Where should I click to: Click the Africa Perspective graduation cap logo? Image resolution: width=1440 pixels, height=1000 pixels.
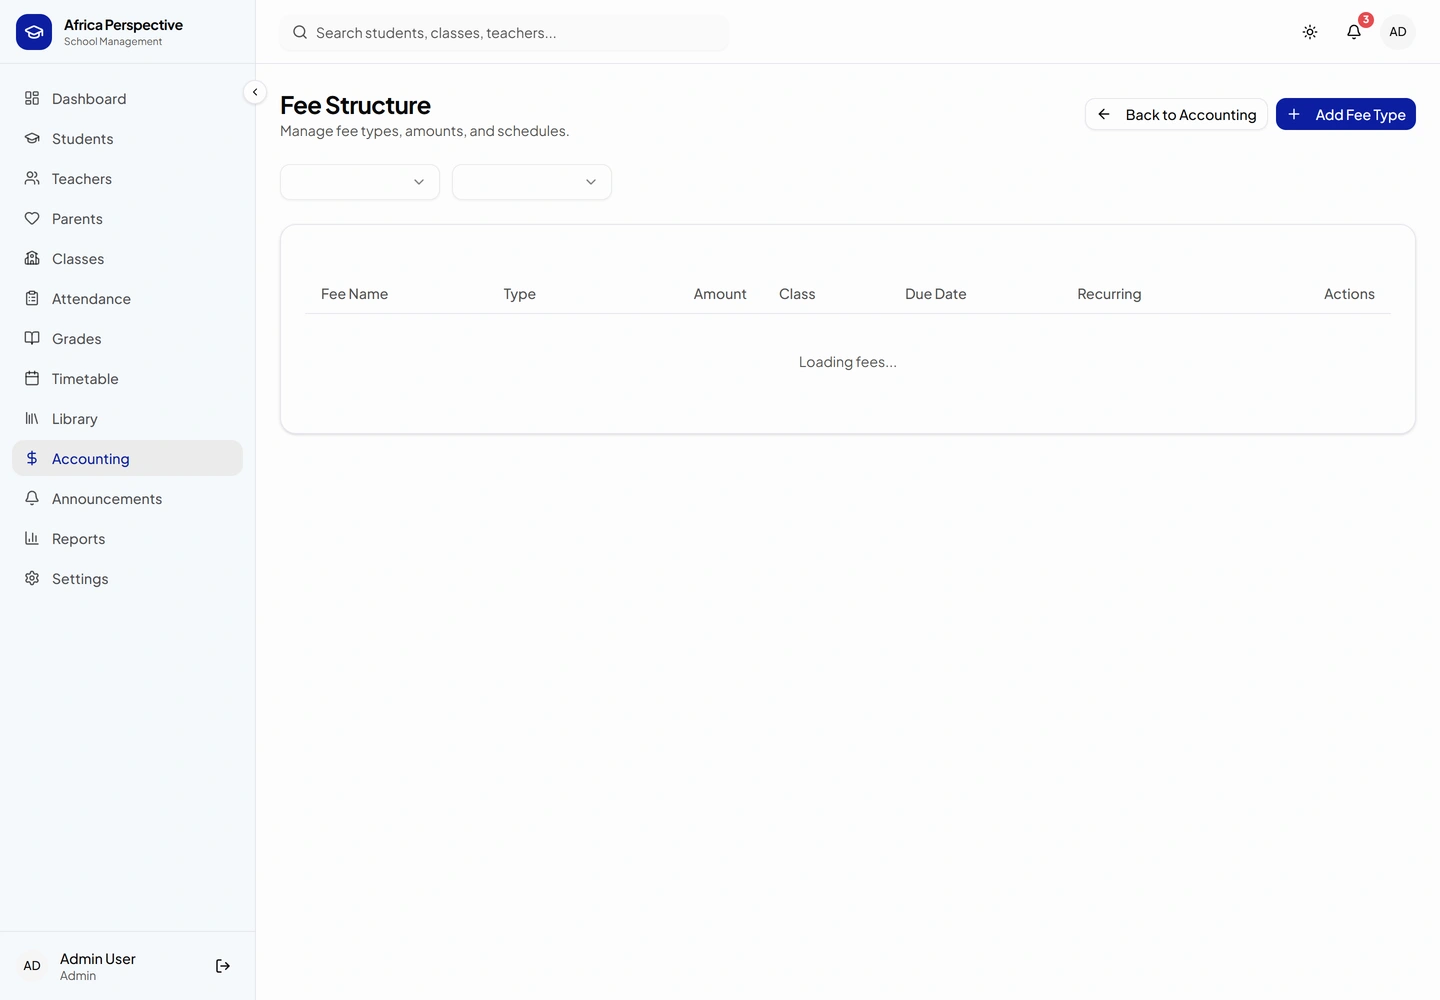[x=34, y=32]
